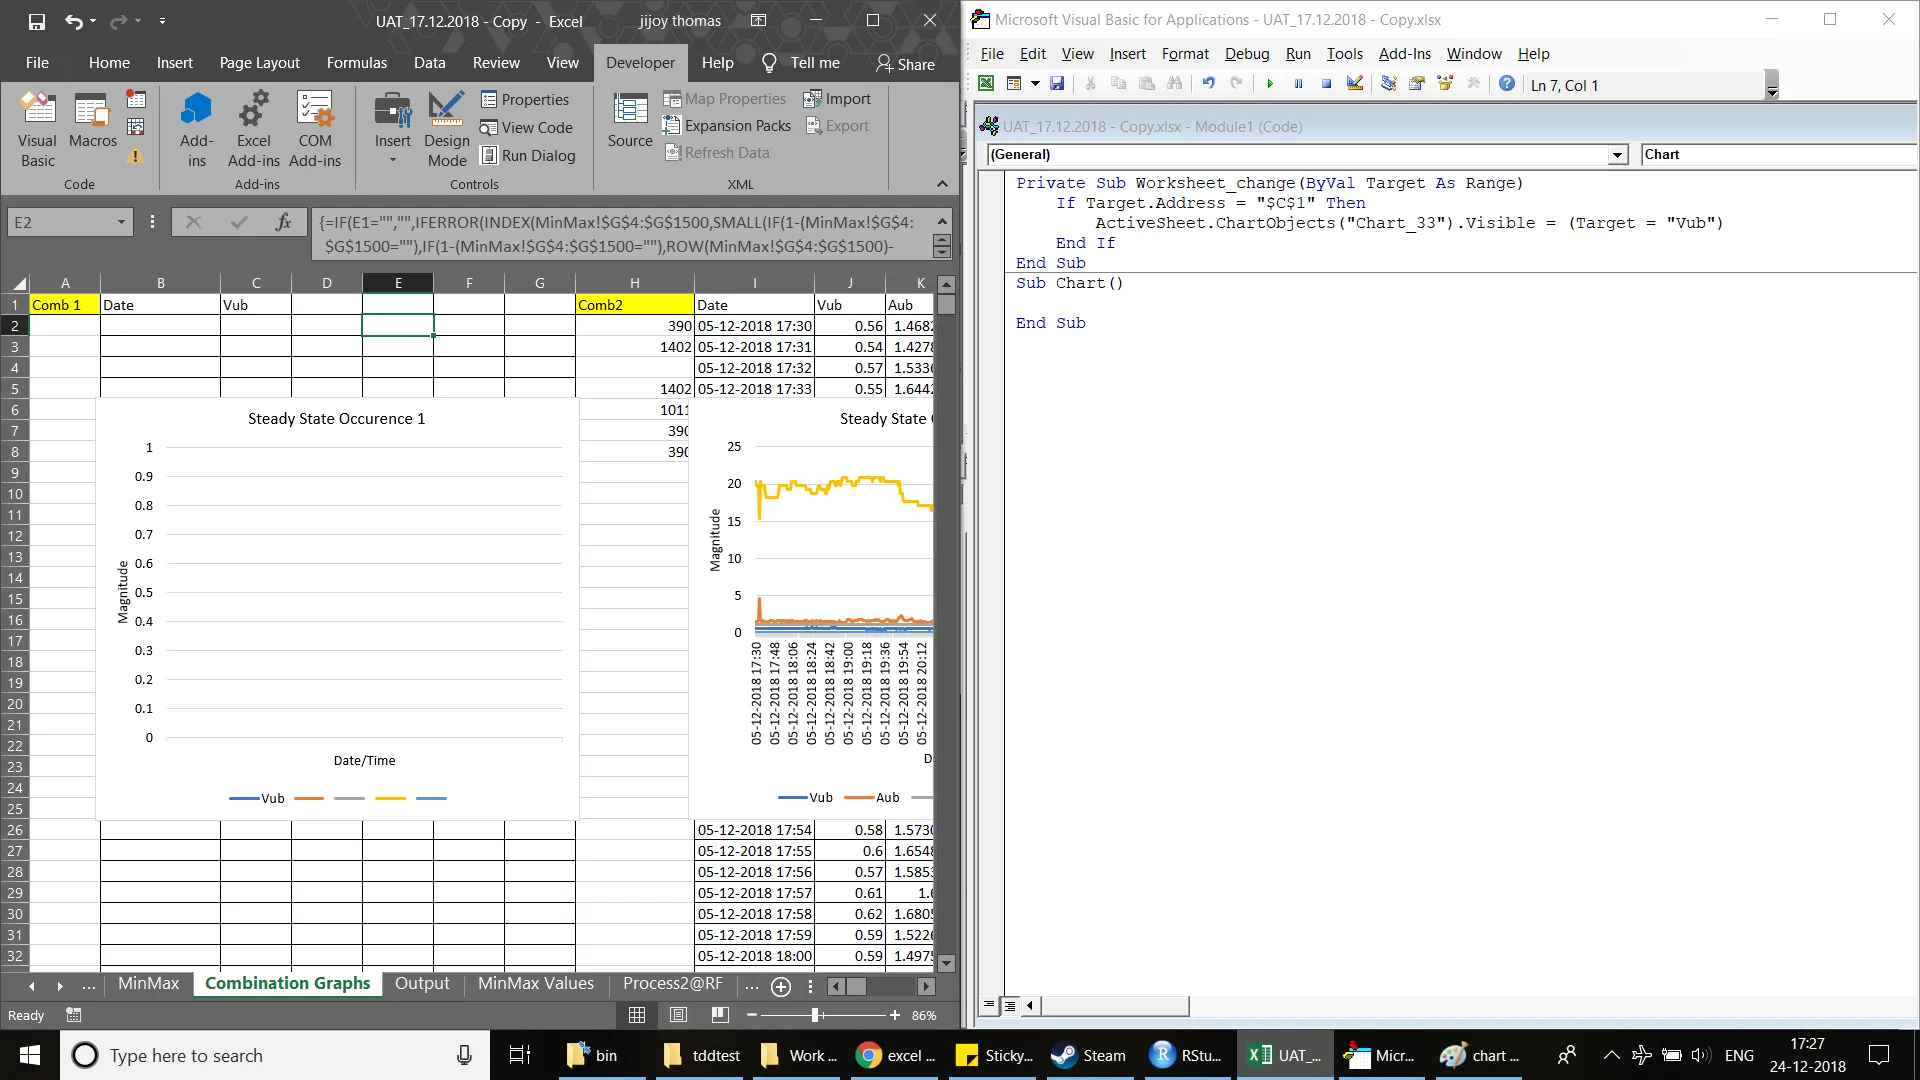Click the Reset stop icon in VBA toolbar
Screen dimensions: 1920x1080
tap(1326, 84)
